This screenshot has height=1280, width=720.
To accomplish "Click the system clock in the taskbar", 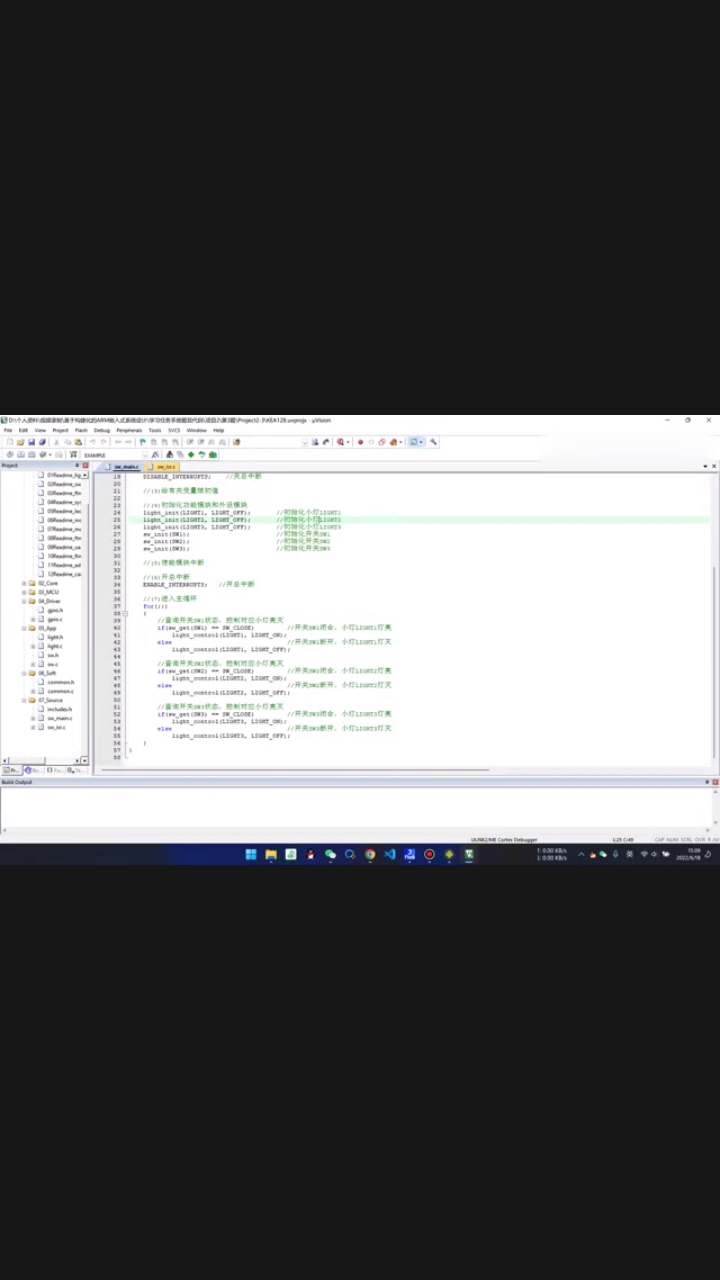I will (x=687, y=854).
